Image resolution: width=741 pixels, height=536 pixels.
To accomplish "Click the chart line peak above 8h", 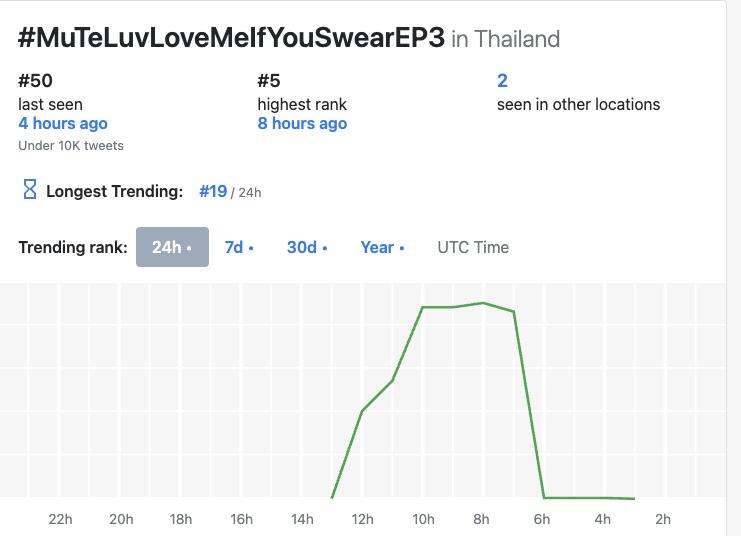I will (x=483, y=302).
